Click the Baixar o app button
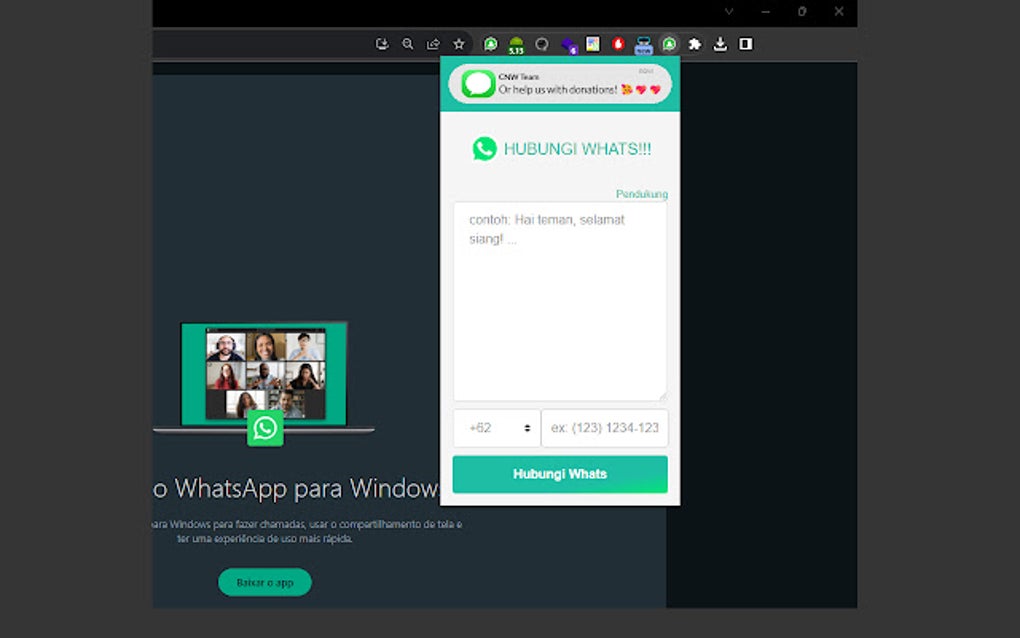This screenshot has height=638, width=1020. 265,582
